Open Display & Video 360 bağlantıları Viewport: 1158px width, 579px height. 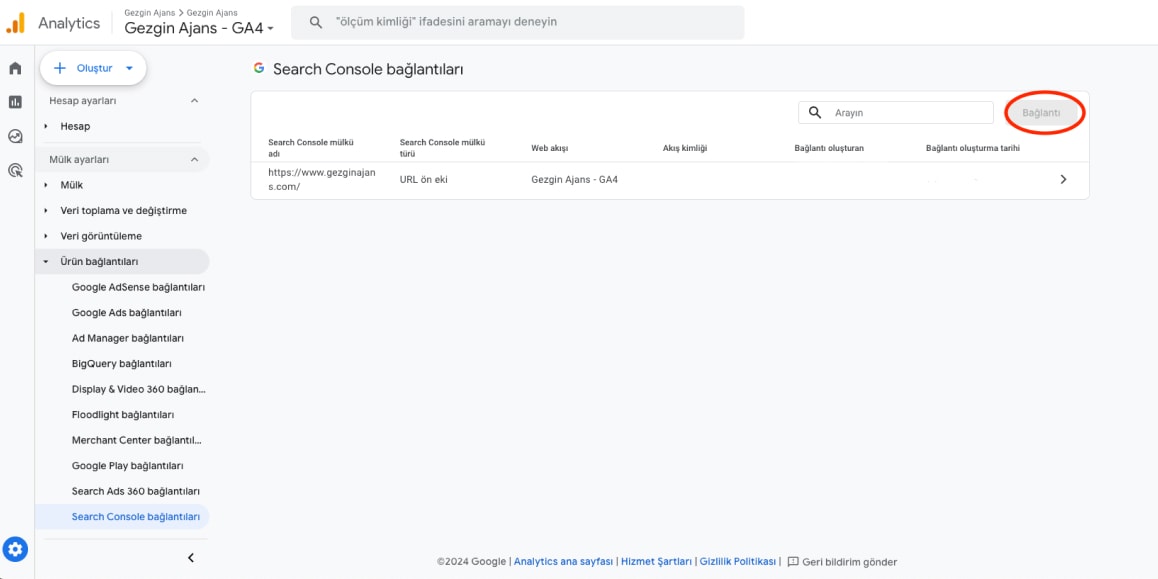tap(138, 389)
